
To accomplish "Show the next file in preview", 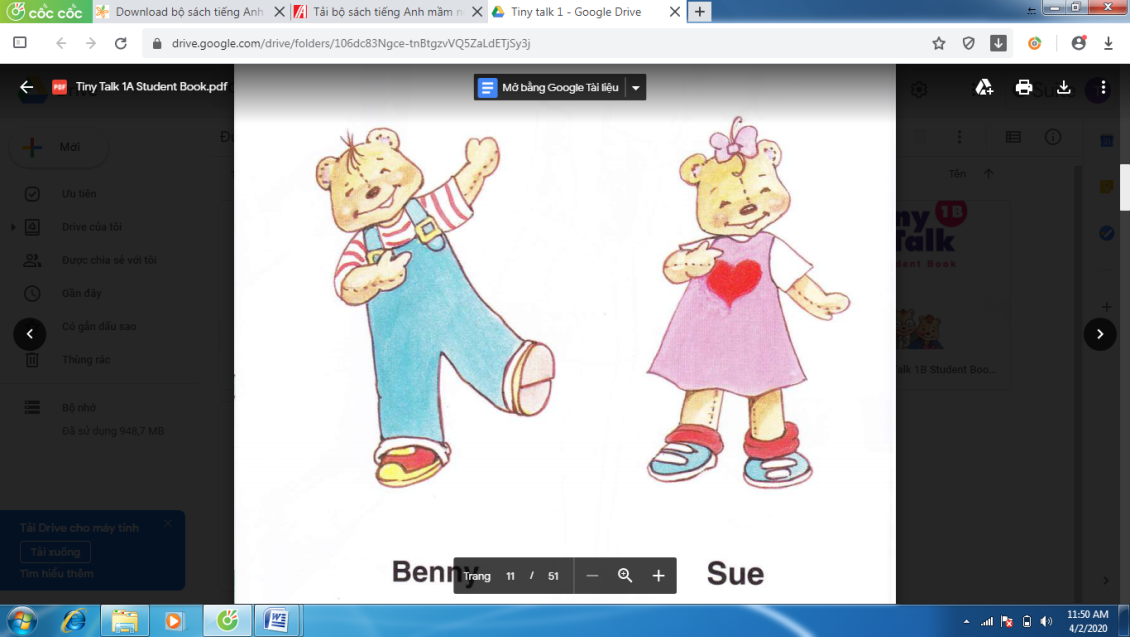I will (x=1100, y=334).
